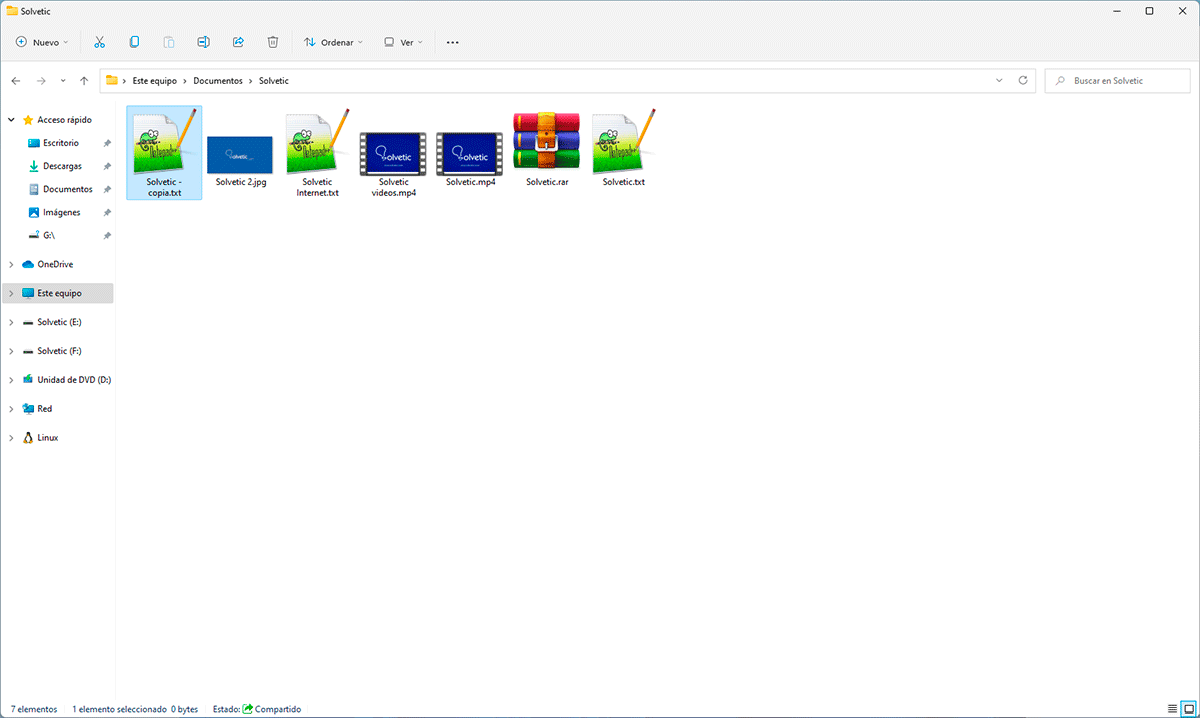The height and width of the screenshot is (718, 1200).
Task: Open Imágenes in quick access
Action: click(60, 212)
